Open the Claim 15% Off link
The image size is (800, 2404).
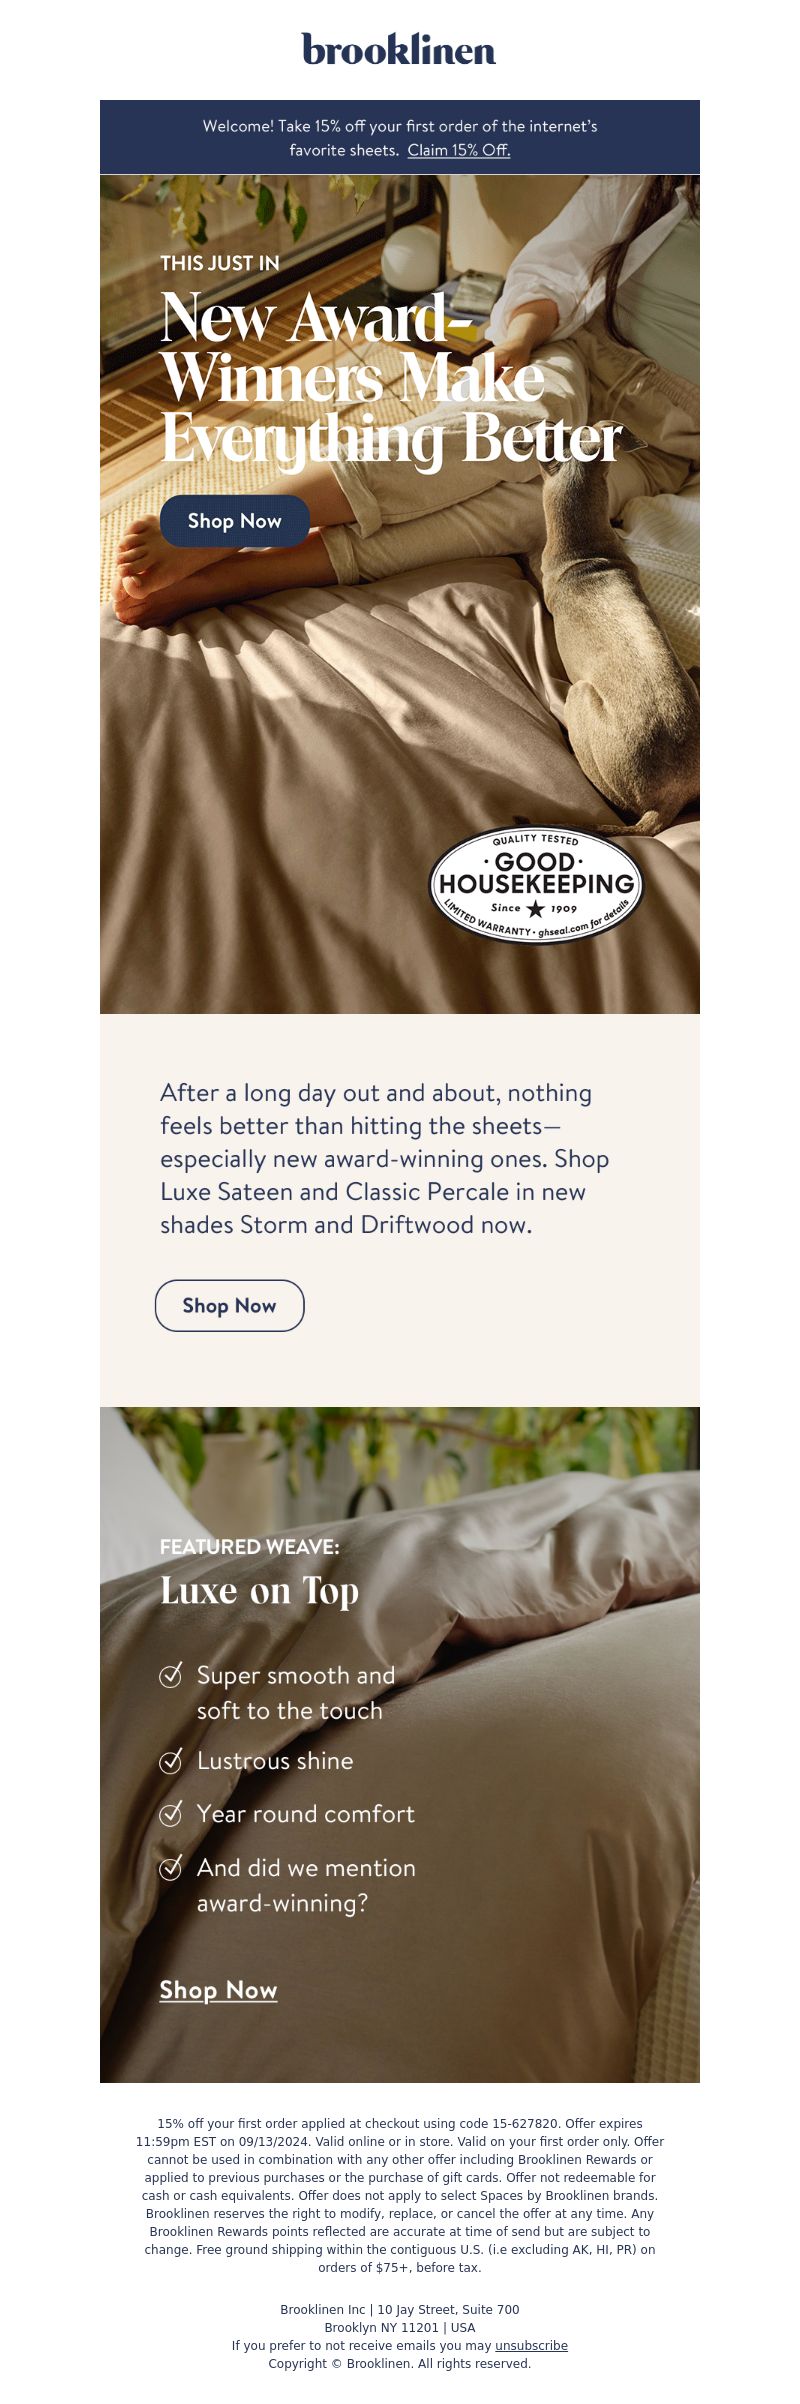[459, 150]
